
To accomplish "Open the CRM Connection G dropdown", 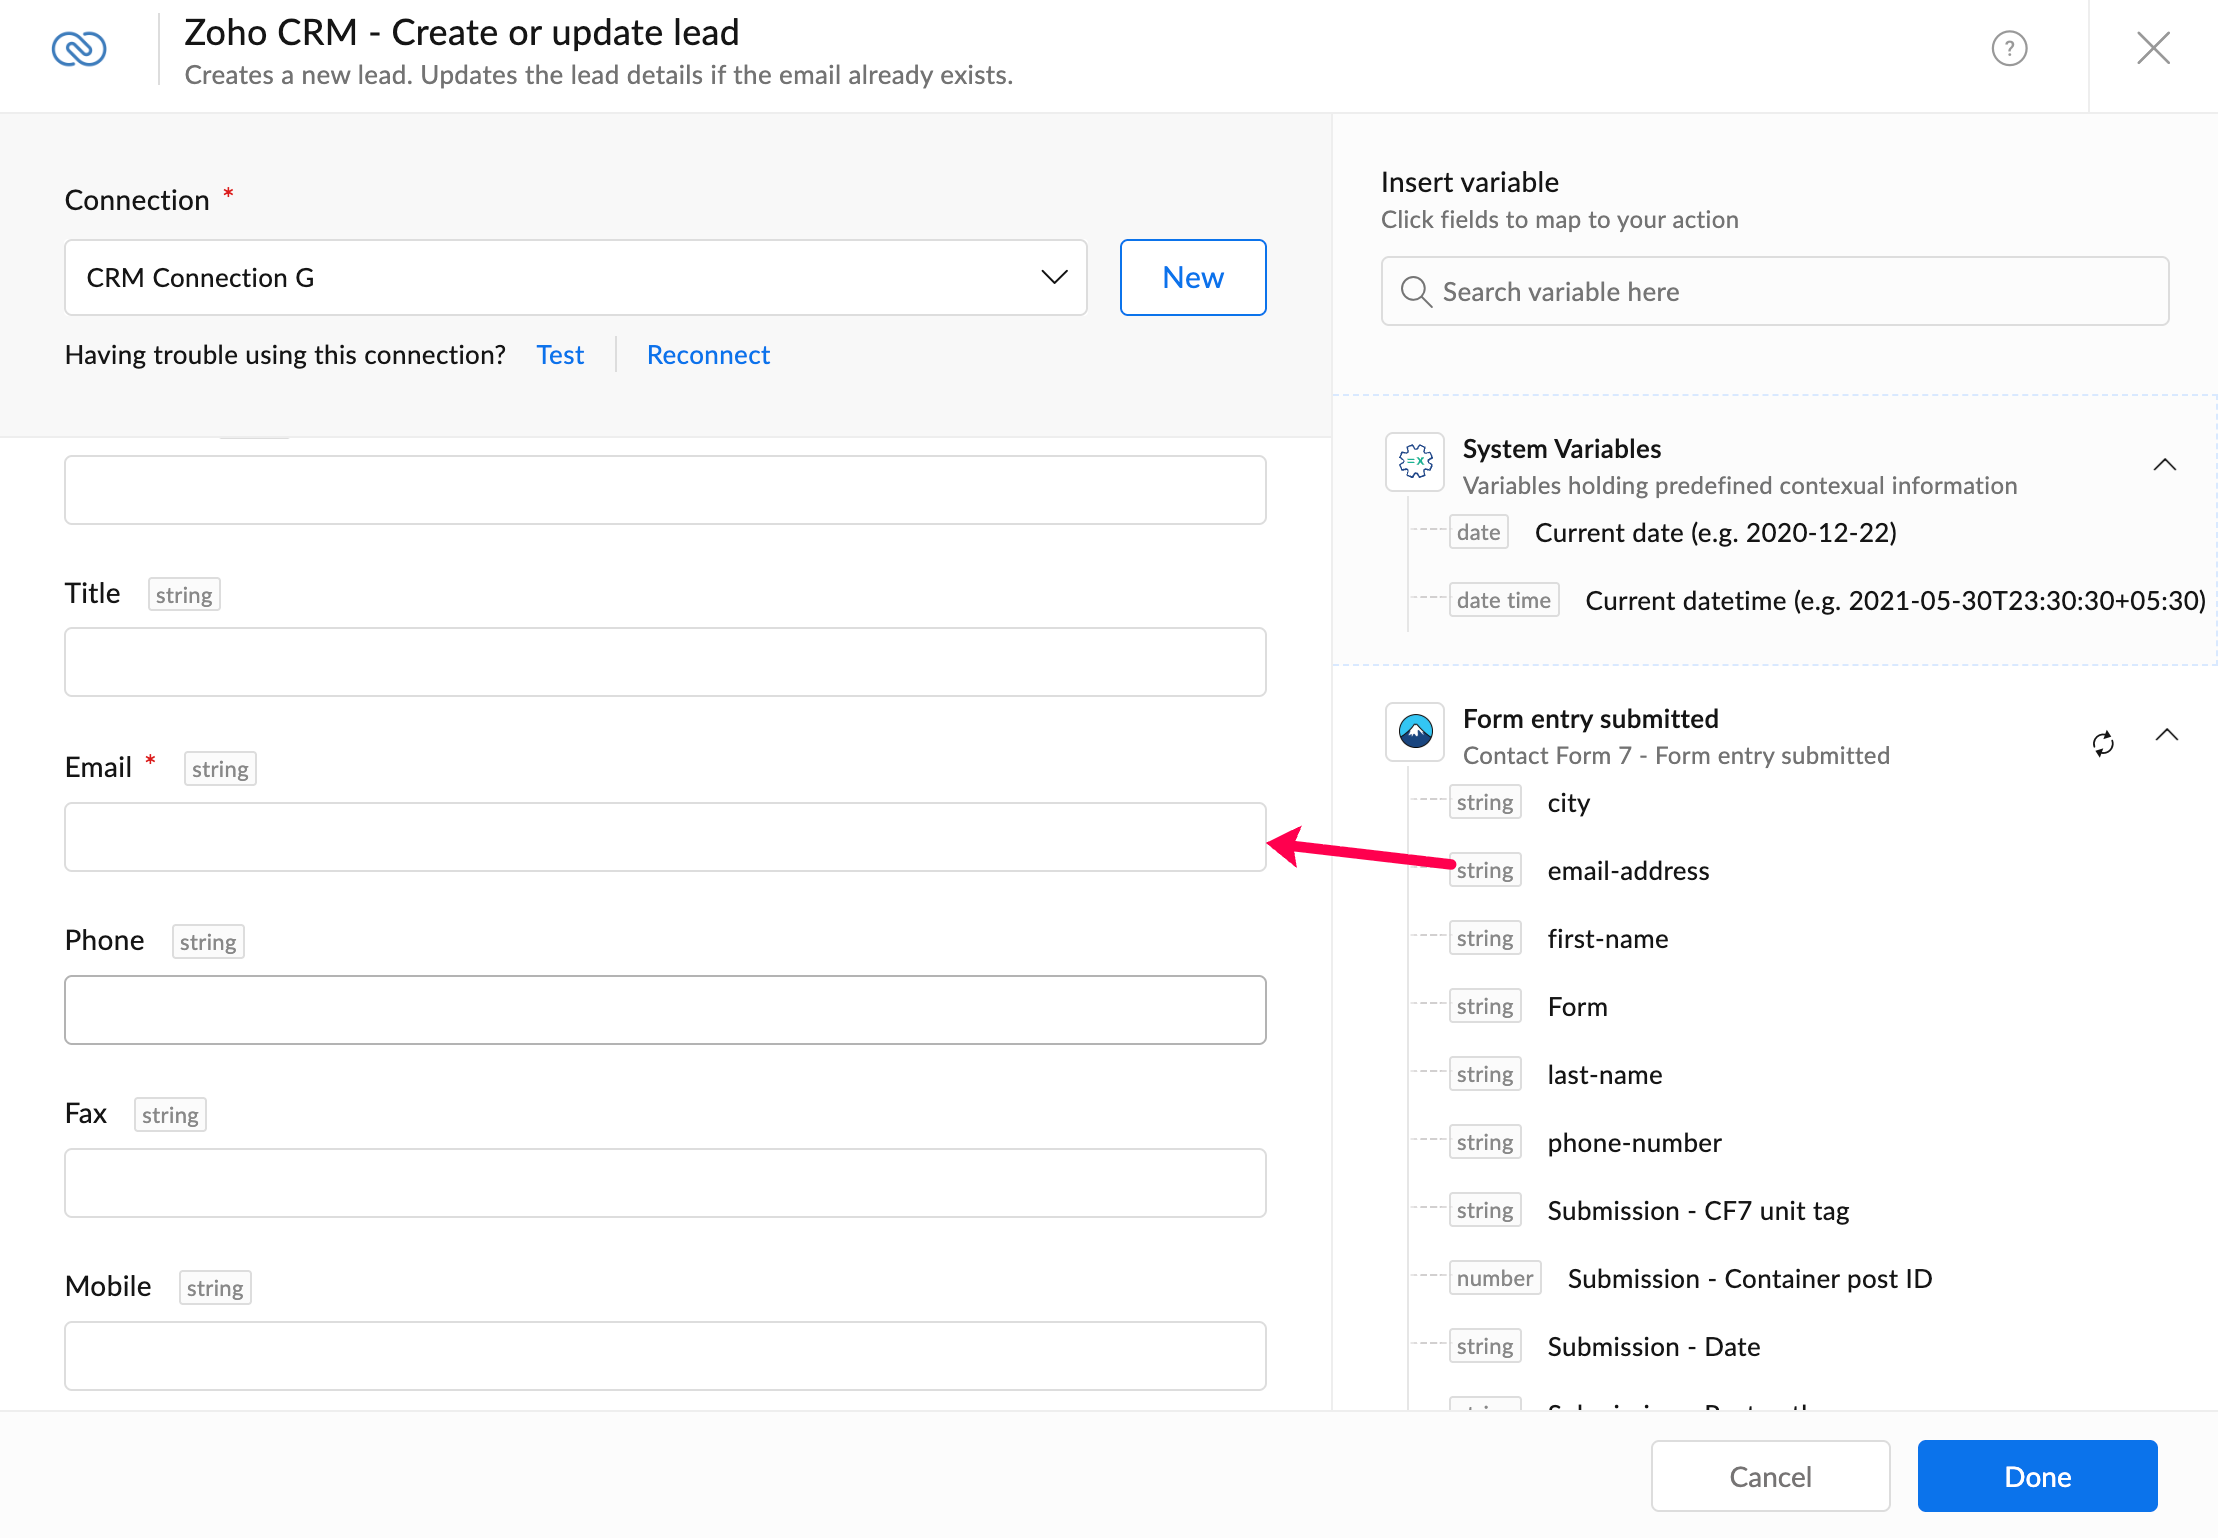I will tap(575, 277).
